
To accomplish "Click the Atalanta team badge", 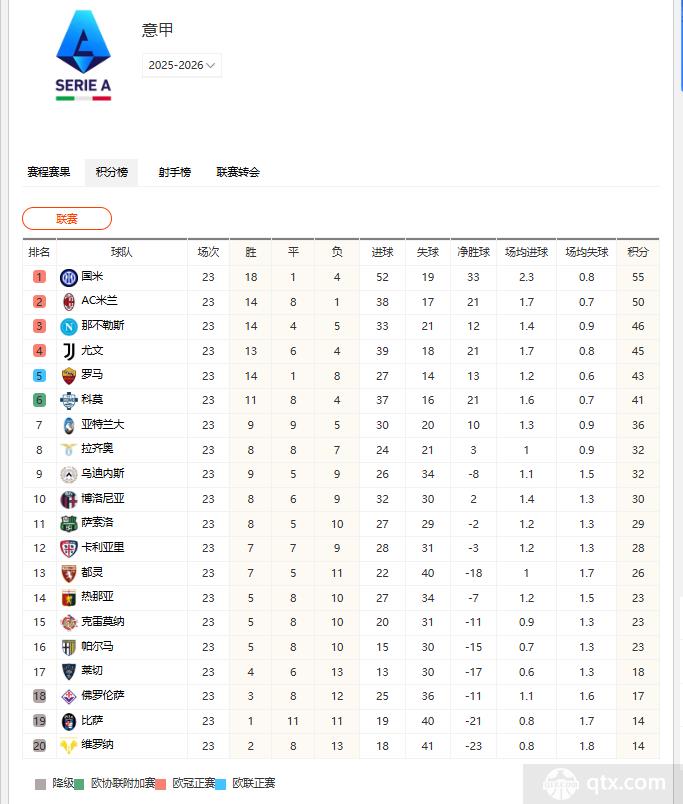I will [x=69, y=425].
